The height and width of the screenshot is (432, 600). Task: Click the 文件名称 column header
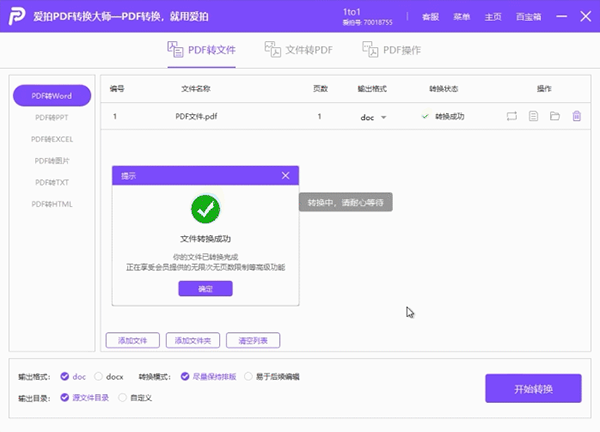[196, 89]
